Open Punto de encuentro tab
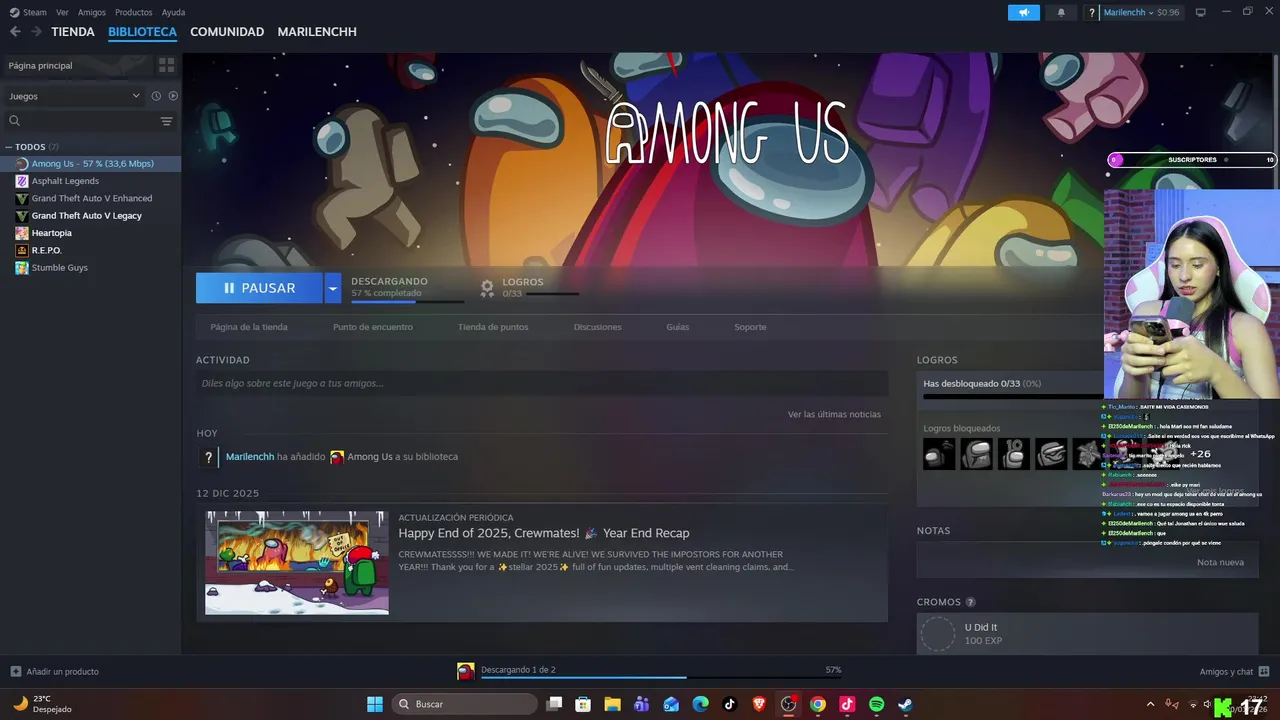Viewport: 1280px width, 720px height. pos(373,327)
